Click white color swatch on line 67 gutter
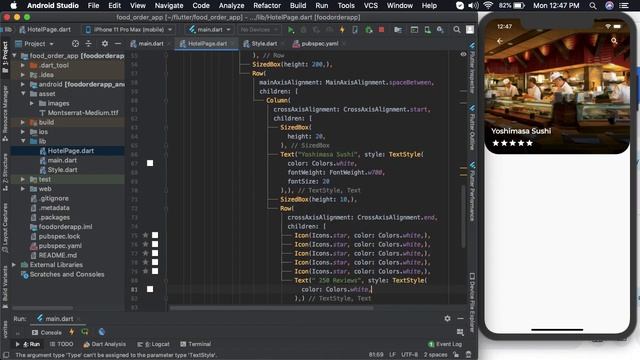Screen dimensions: 640x360 (x=150, y=163)
